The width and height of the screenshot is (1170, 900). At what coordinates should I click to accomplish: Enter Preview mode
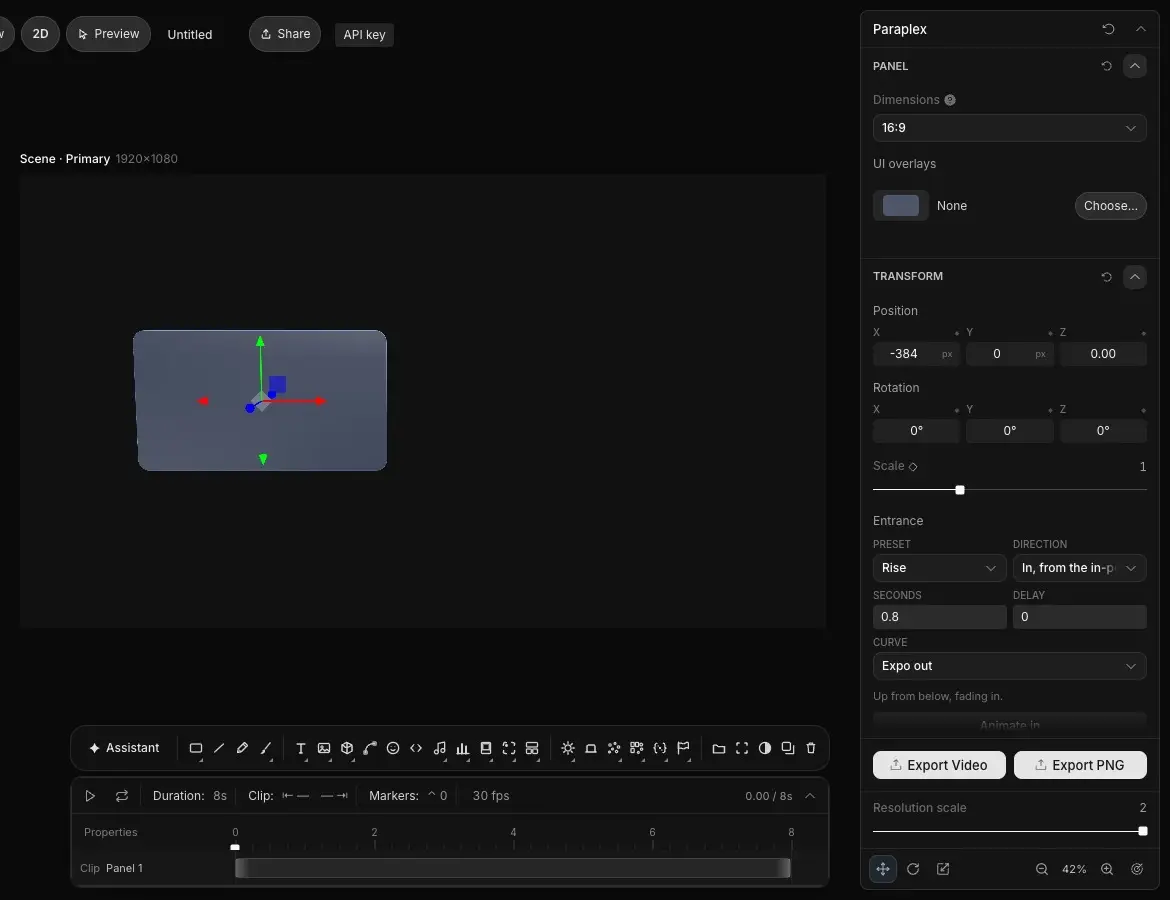[x=108, y=34]
